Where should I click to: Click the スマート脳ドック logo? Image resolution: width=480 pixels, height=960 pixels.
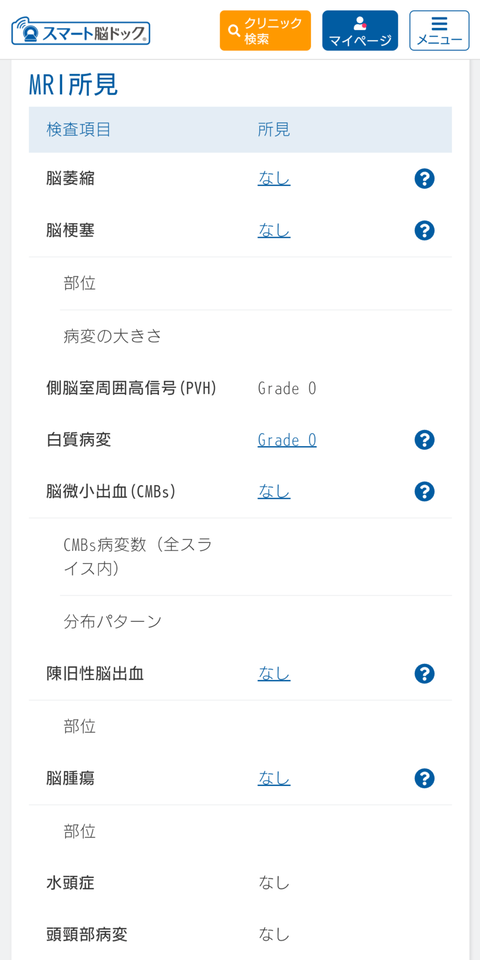pyautogui.click(x=81, y=31)
